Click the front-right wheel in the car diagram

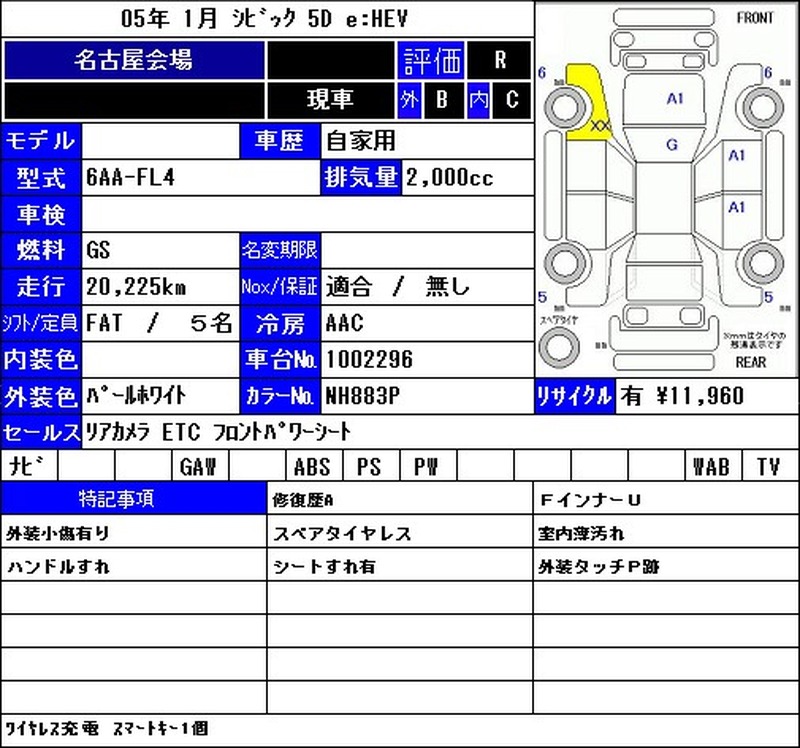pos(762,108)
